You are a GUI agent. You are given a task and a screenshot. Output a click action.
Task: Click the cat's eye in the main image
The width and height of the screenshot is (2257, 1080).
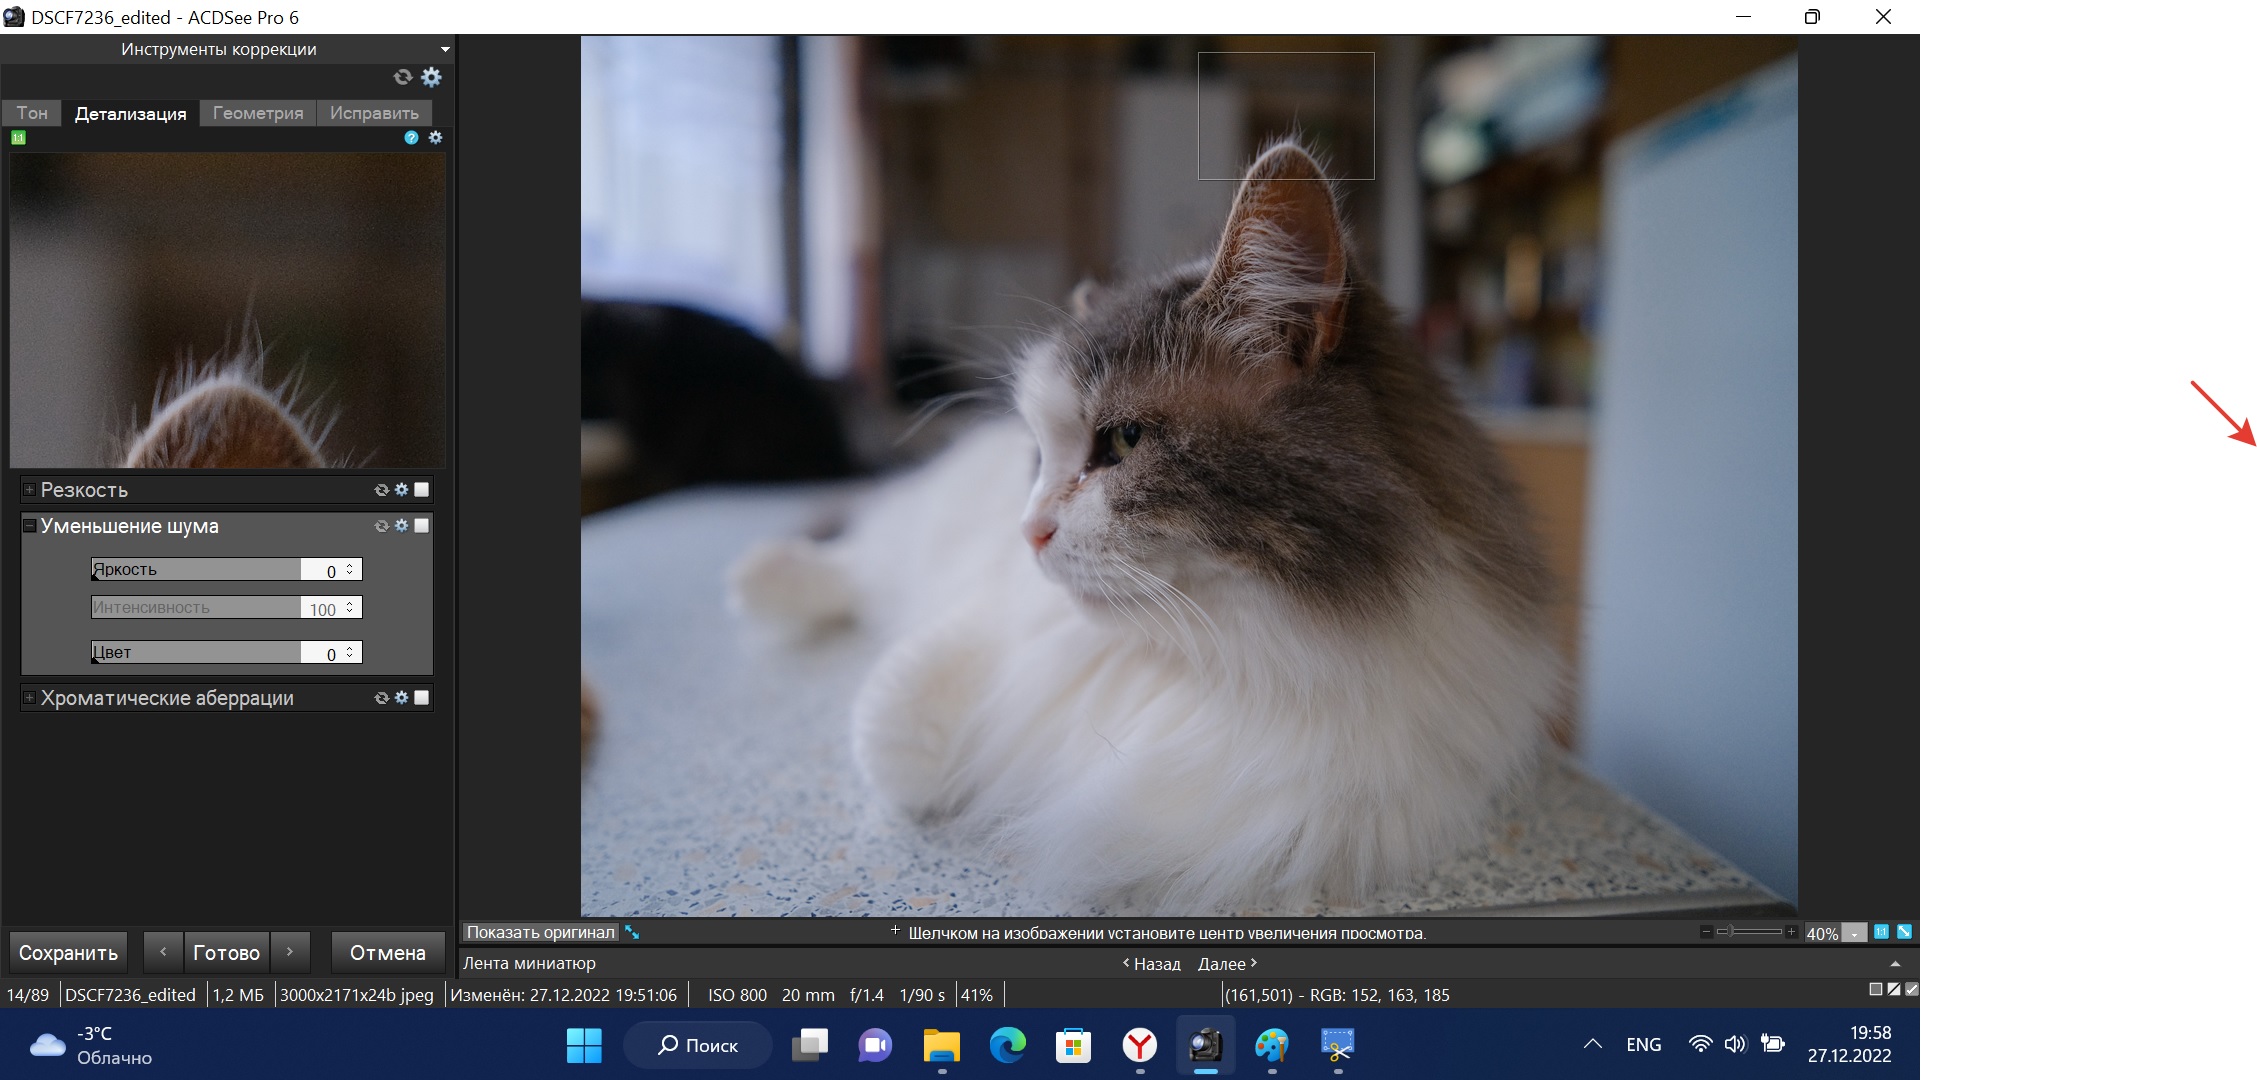coord(1127,437)
